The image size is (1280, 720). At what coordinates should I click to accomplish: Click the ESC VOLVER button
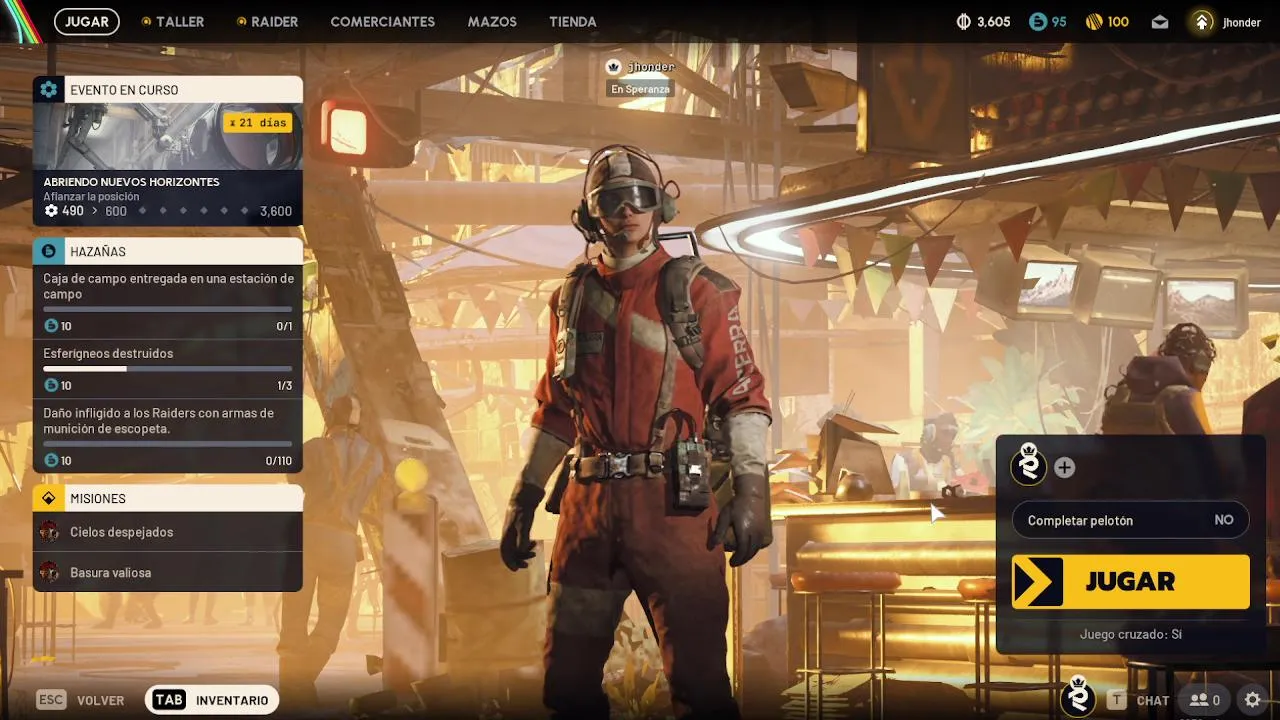coord(81,700)
